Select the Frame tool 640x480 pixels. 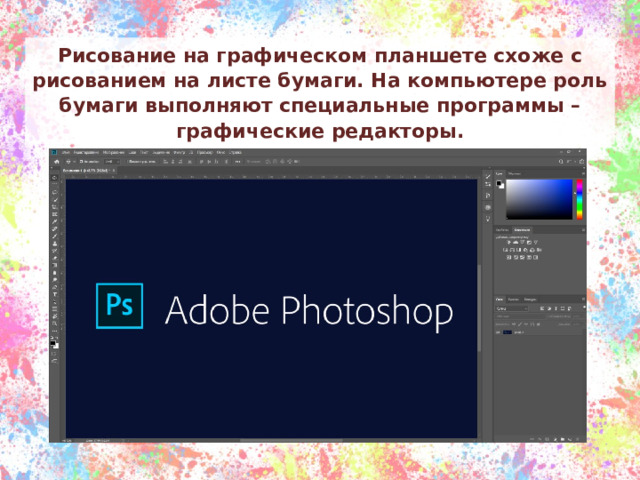coord(54,214)
